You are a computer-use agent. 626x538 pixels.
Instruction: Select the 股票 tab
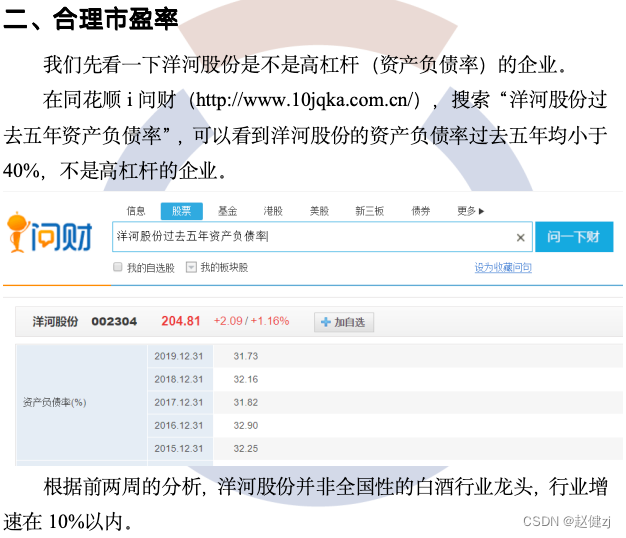[182, 211]
